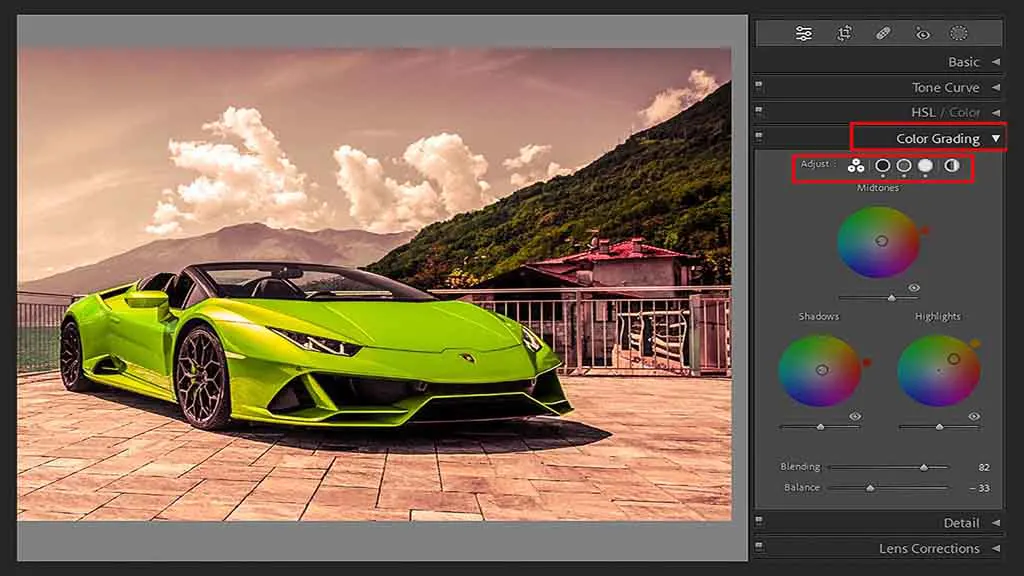1024x576 pixels.
Task: Select the Edit sliders tool icon
Action: click(x=804, y=33)
